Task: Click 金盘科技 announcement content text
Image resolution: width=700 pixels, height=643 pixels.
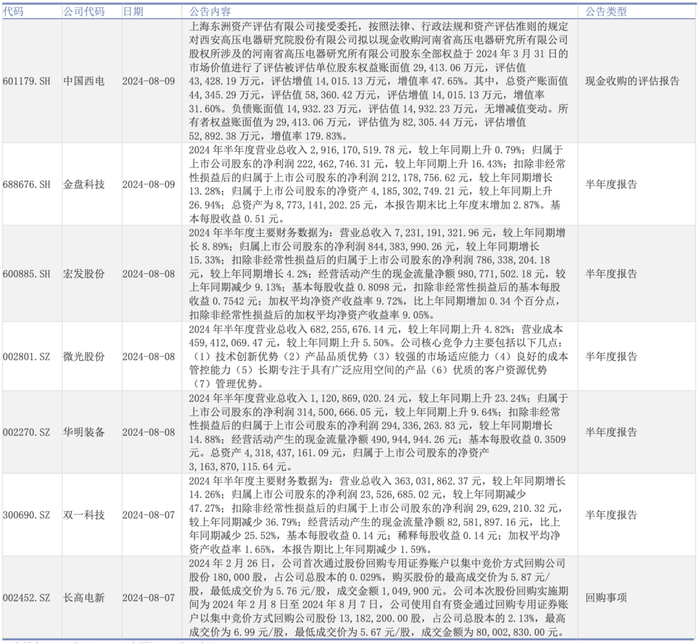Action: click(x=378, y=184)
